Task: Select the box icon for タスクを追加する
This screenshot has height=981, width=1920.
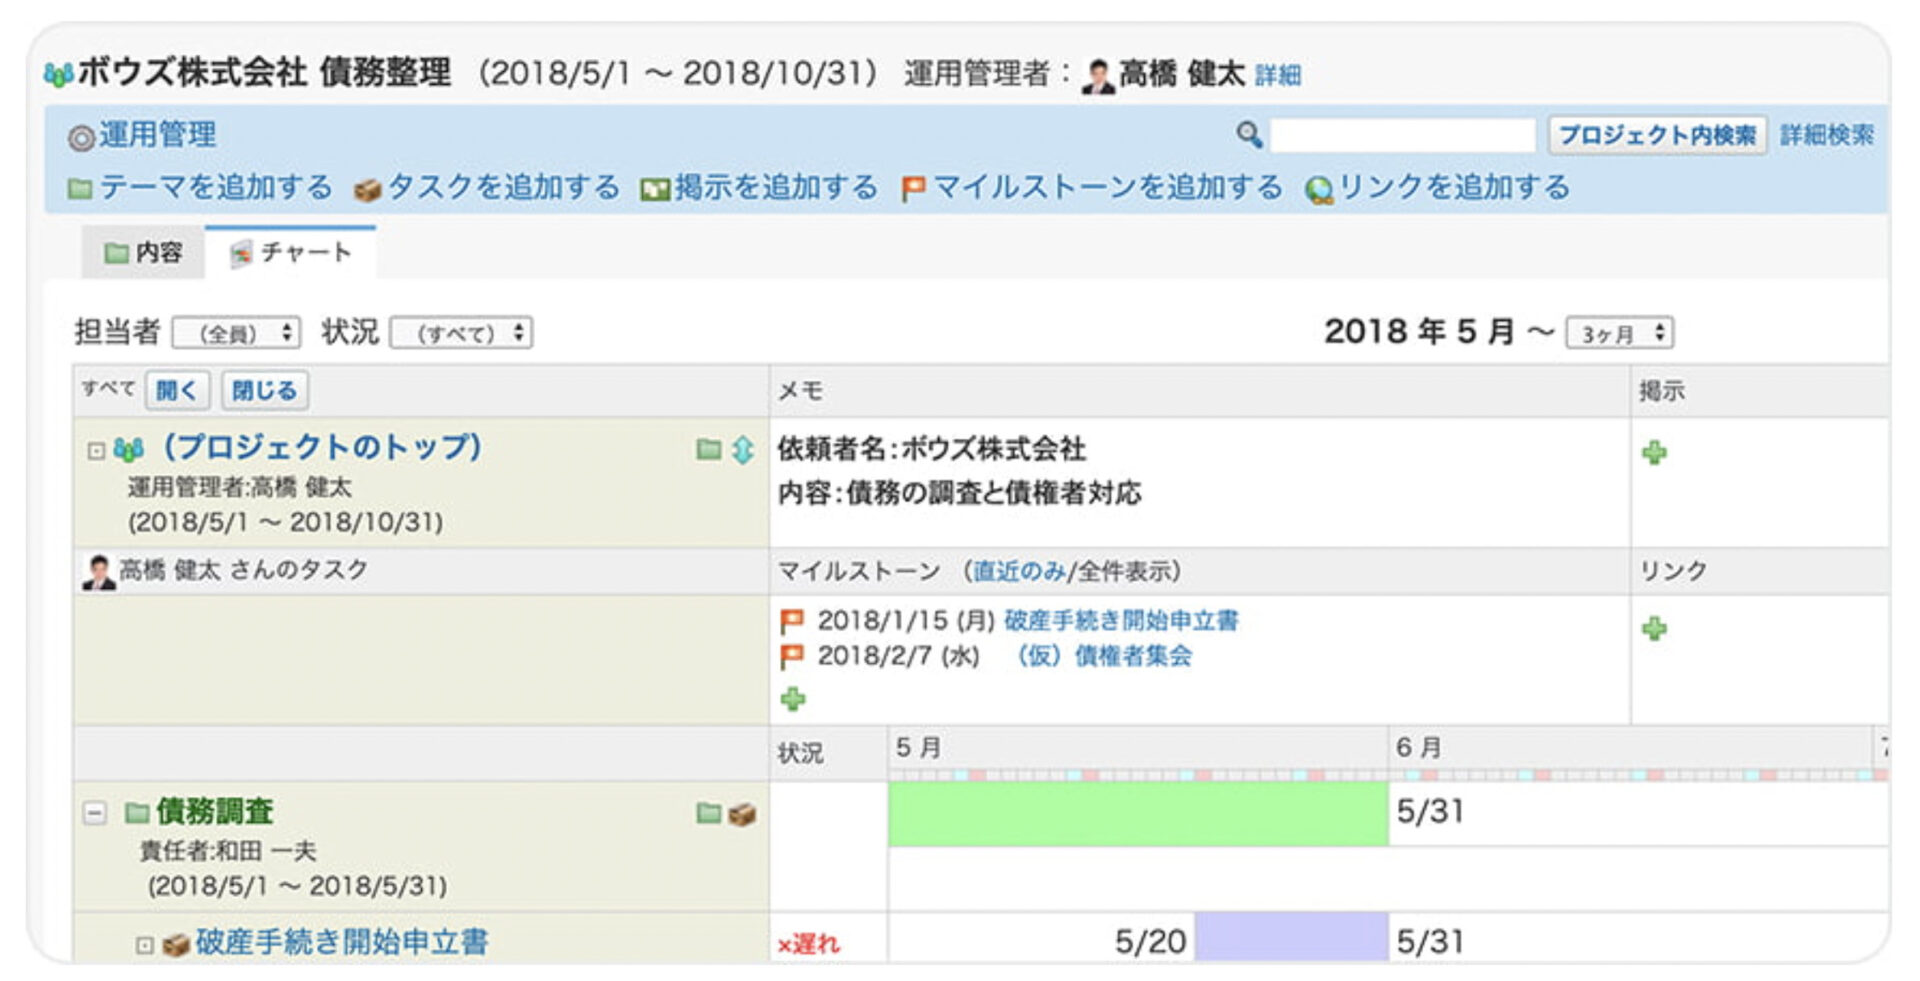Action: pyautogui.click(x=368, y=186)
